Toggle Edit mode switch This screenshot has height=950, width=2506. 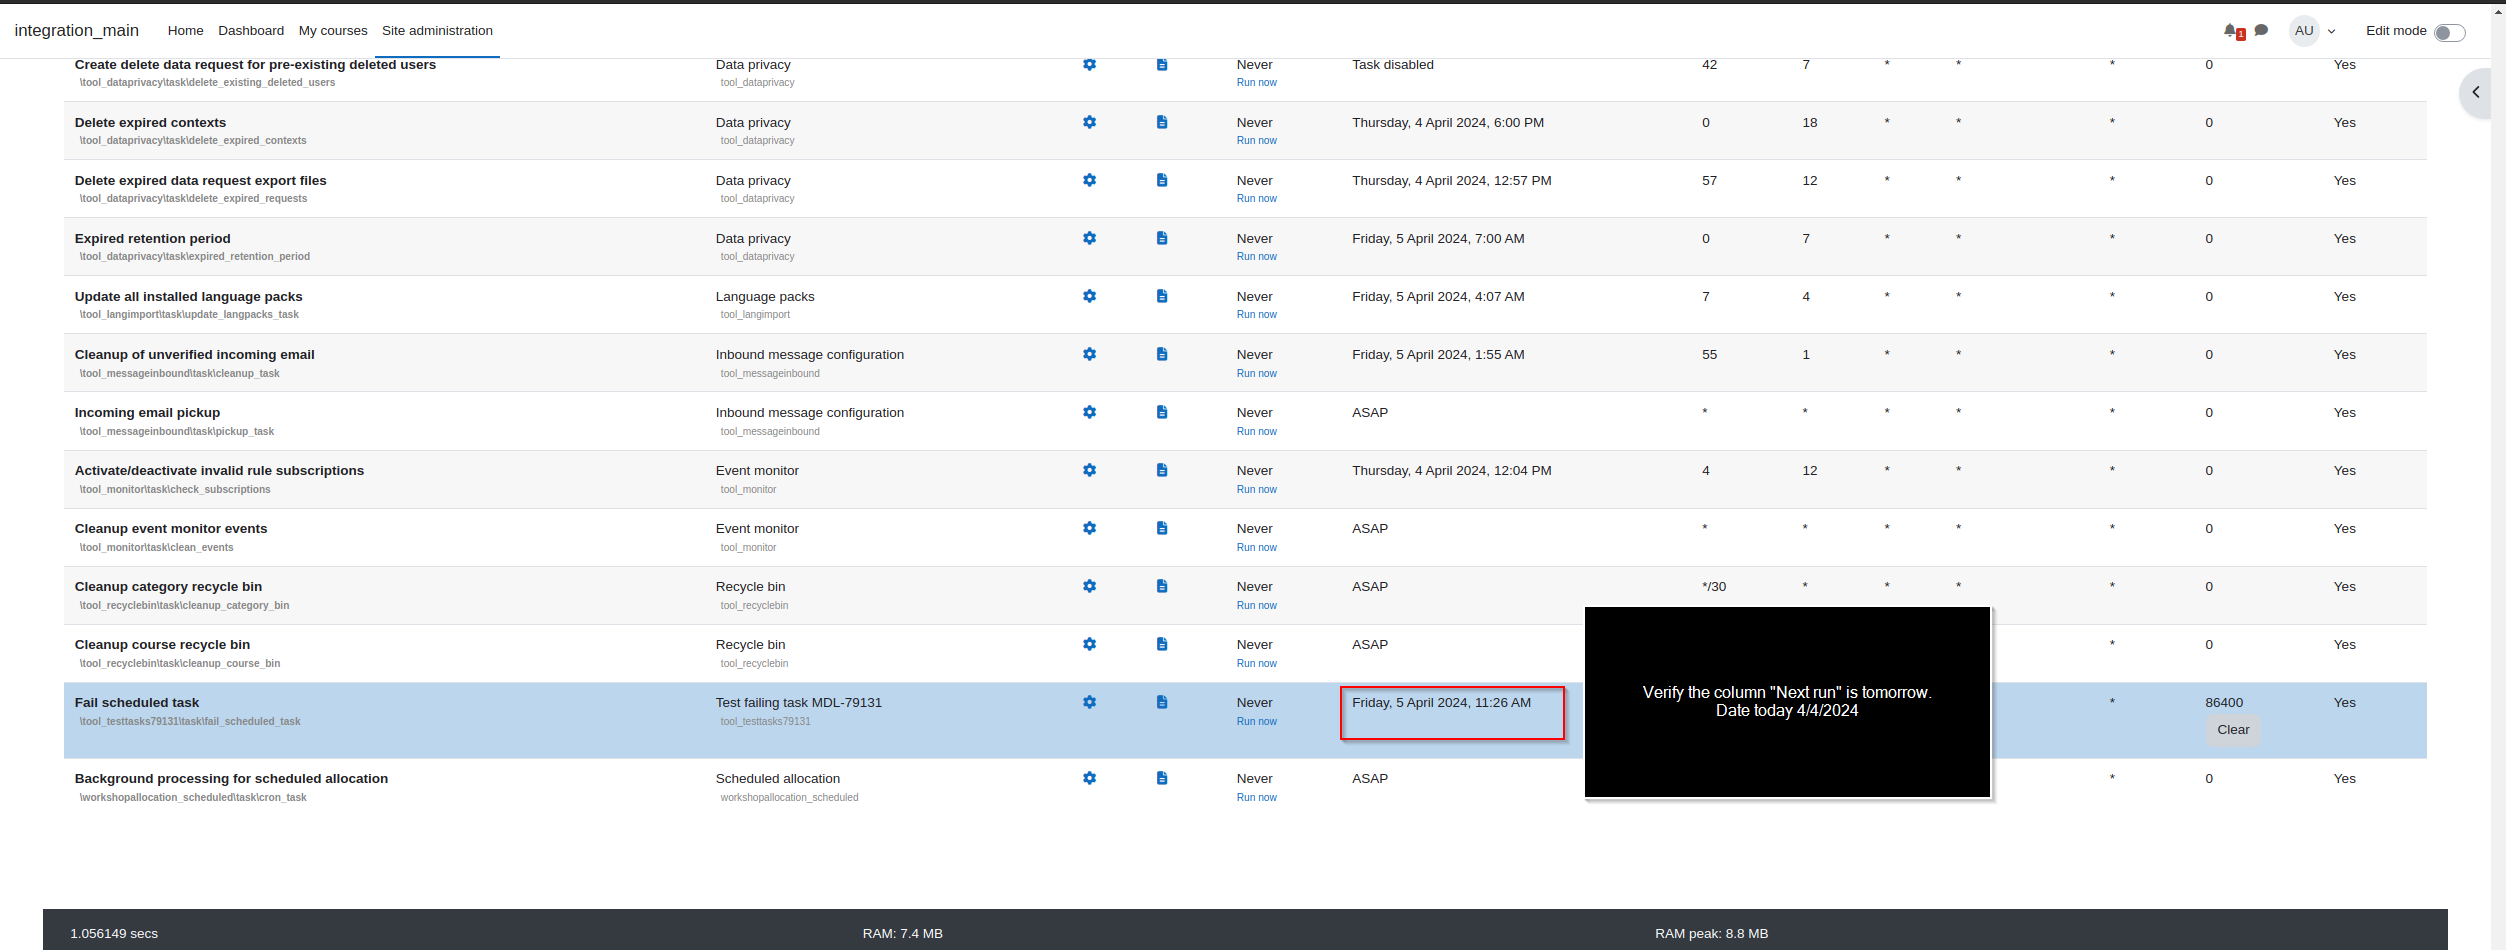click(x=2449, y=32)
